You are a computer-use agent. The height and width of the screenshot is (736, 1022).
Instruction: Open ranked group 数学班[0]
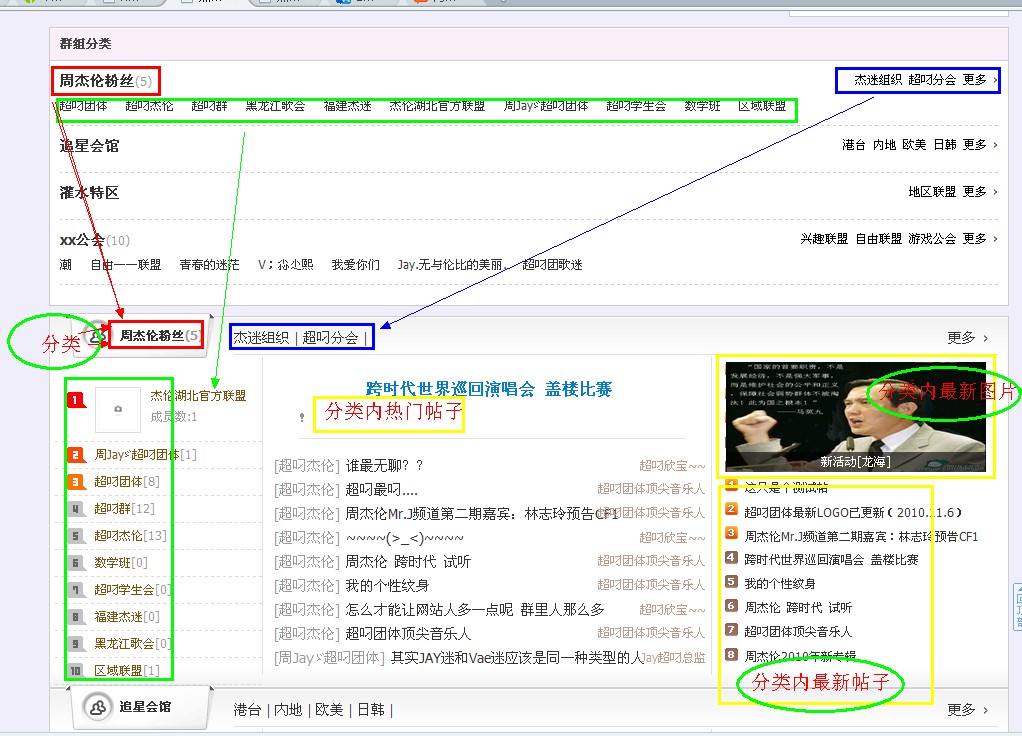121,563
